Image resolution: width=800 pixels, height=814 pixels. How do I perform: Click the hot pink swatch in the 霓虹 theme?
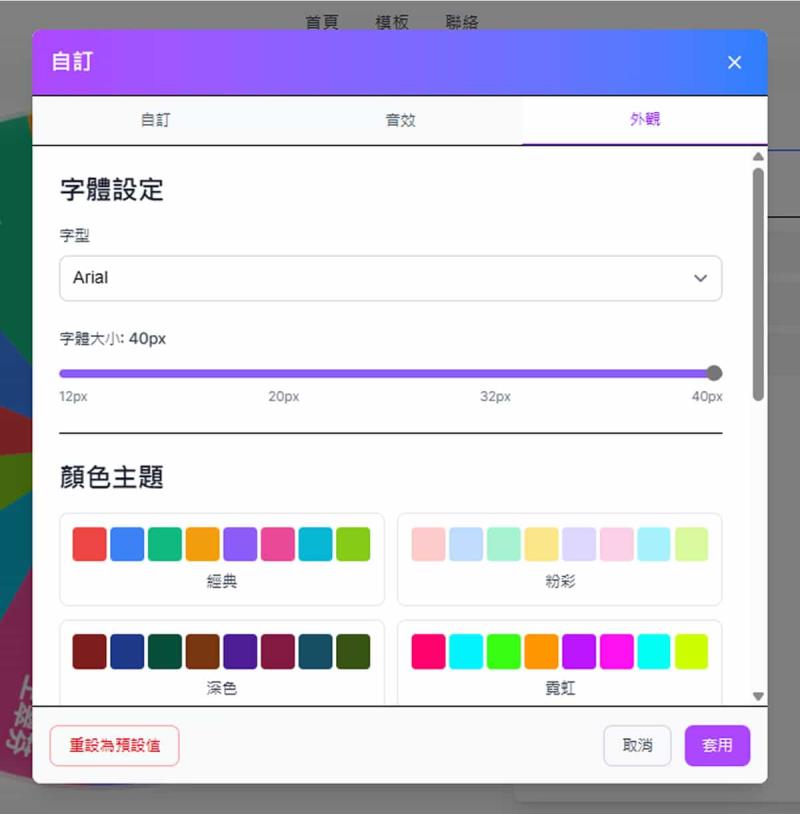428,651
